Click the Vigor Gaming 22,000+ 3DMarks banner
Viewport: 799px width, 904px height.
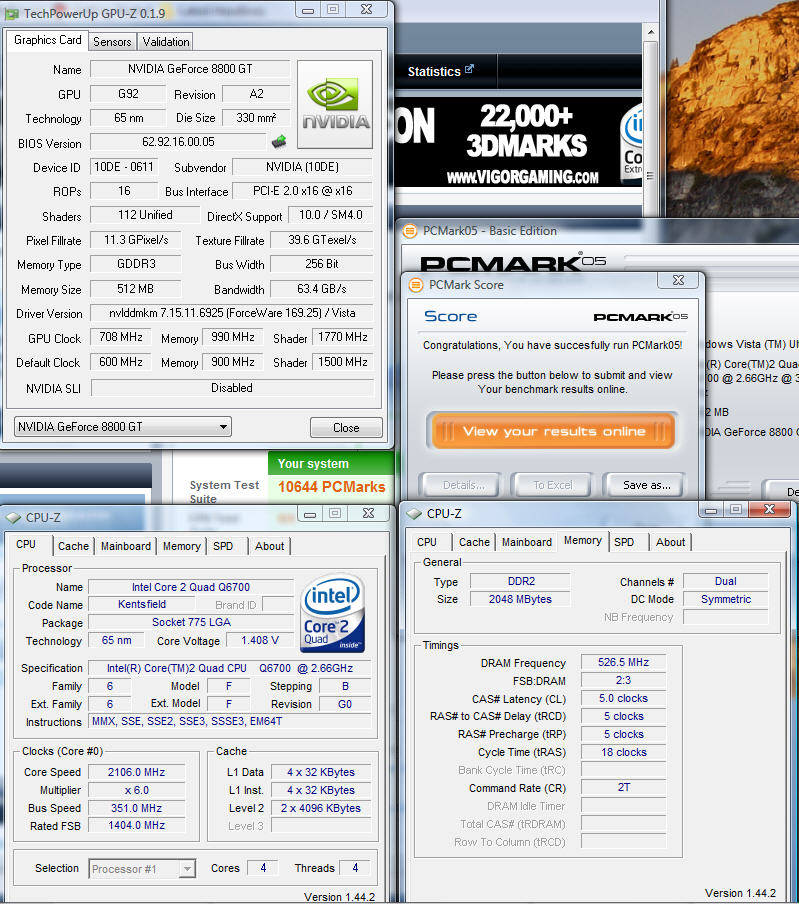coord(519,142)
